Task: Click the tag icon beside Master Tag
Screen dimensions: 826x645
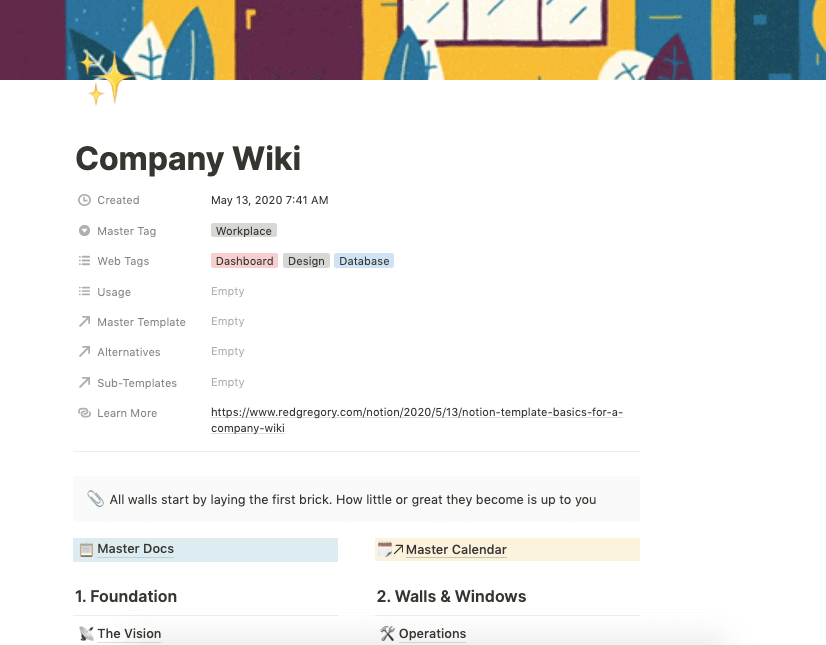Action: [x=84, y=231]
